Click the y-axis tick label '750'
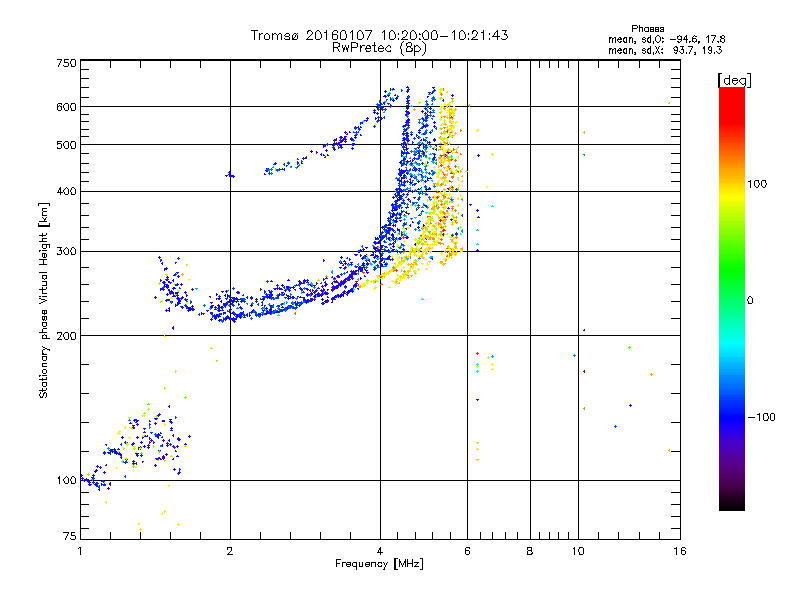 [66, 63]
